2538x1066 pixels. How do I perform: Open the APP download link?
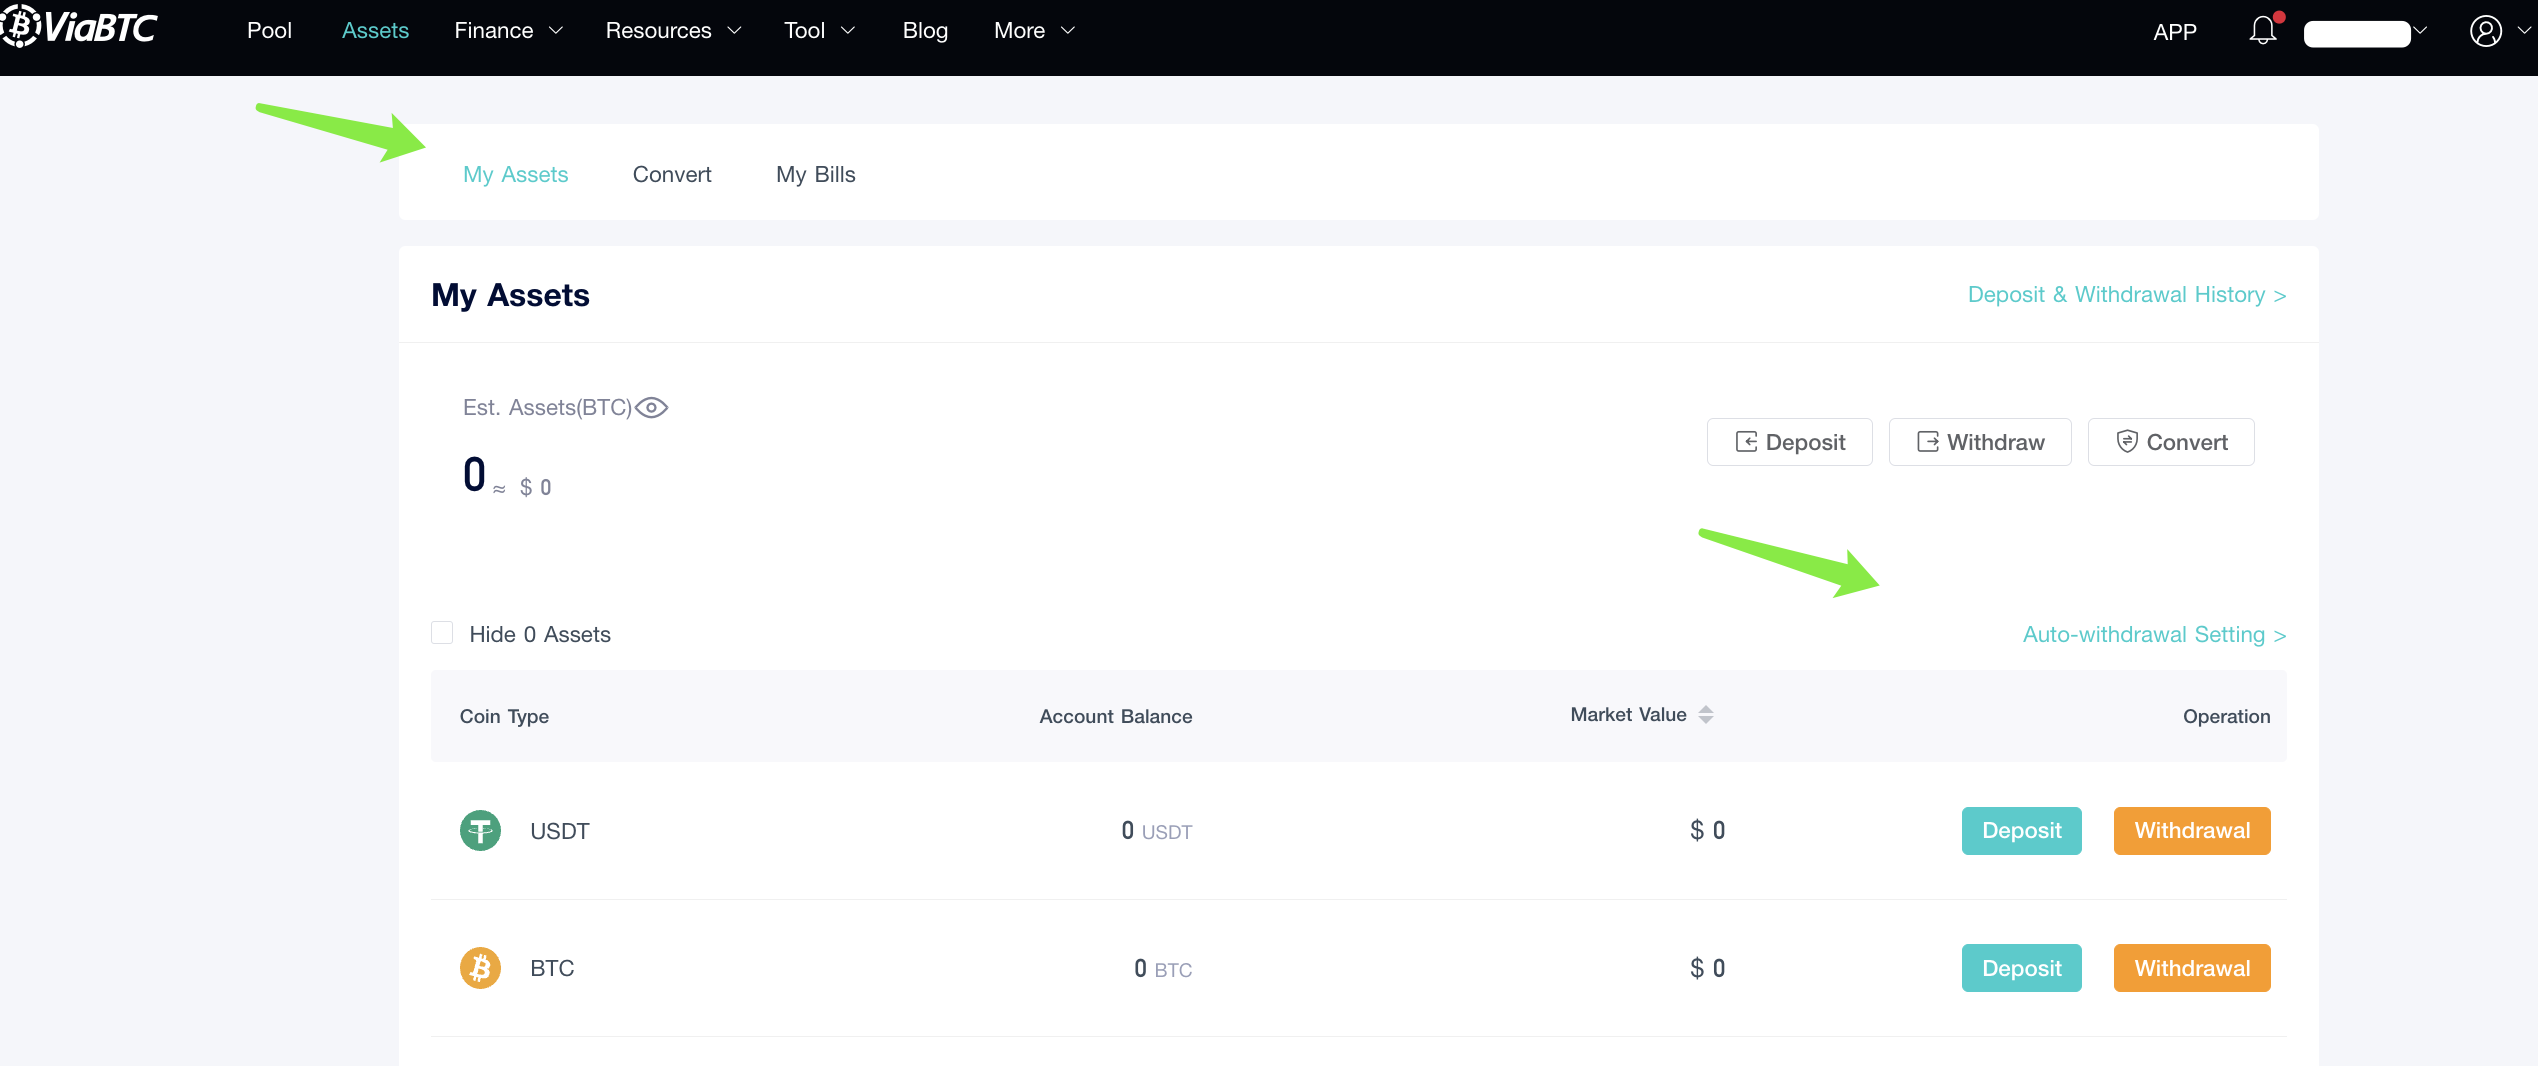click(2175, 32)
